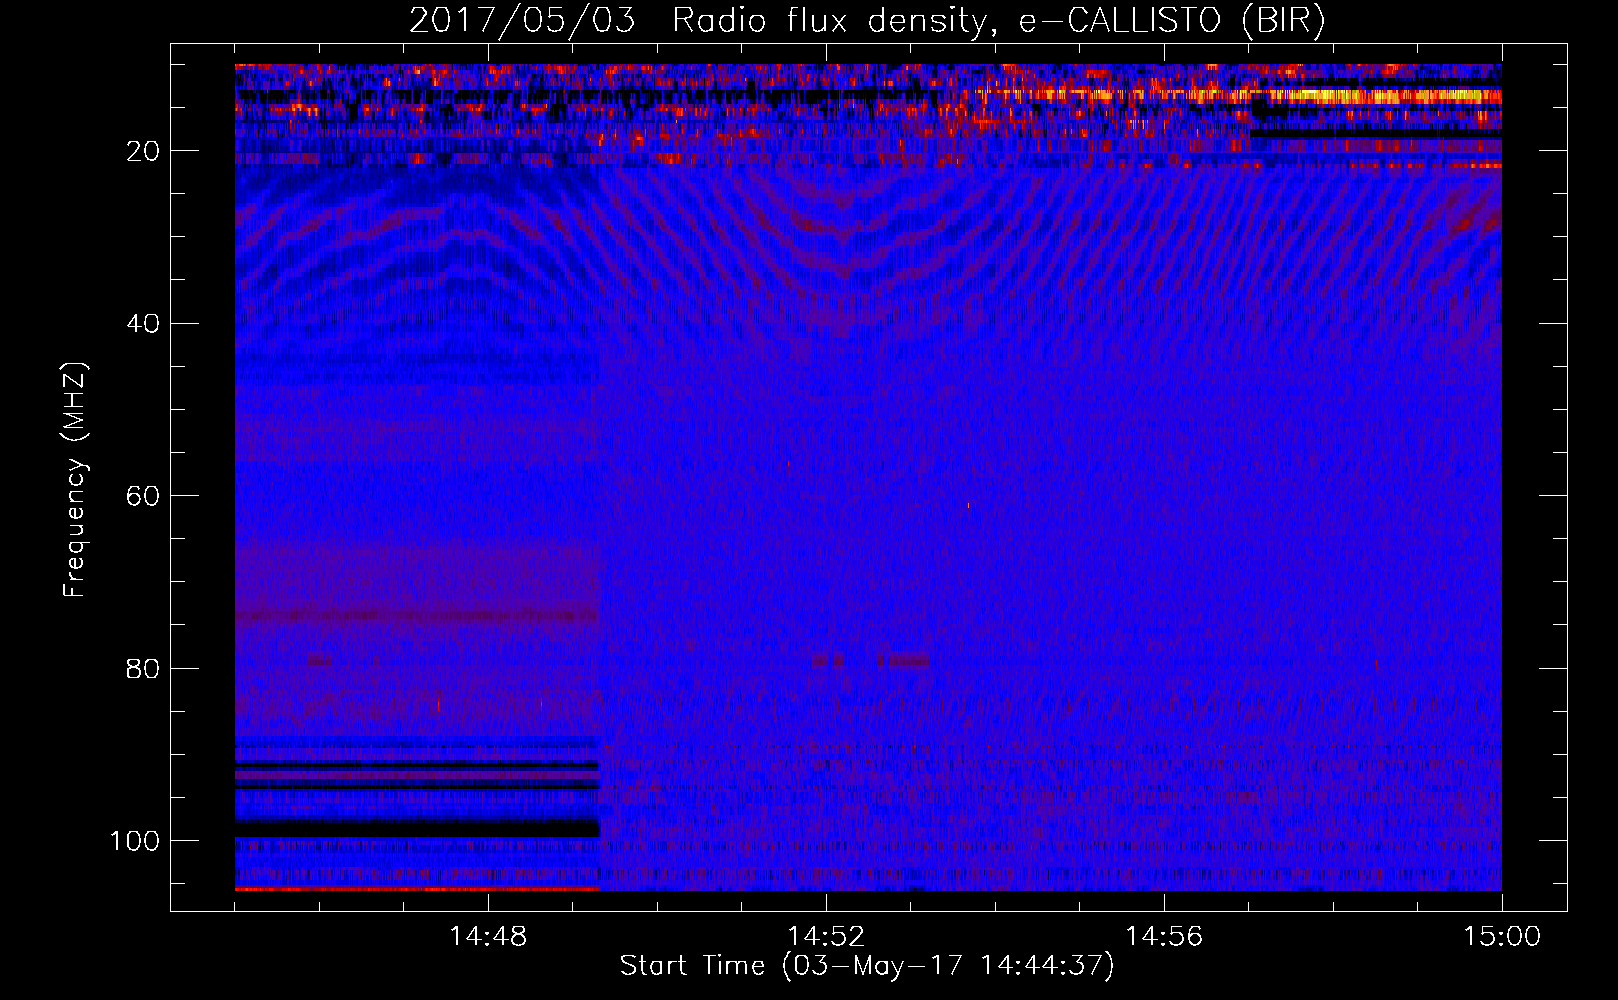Click the bright yellow emission band near 15:00
This screenshot has height=1000, width=1618.
1385,96
